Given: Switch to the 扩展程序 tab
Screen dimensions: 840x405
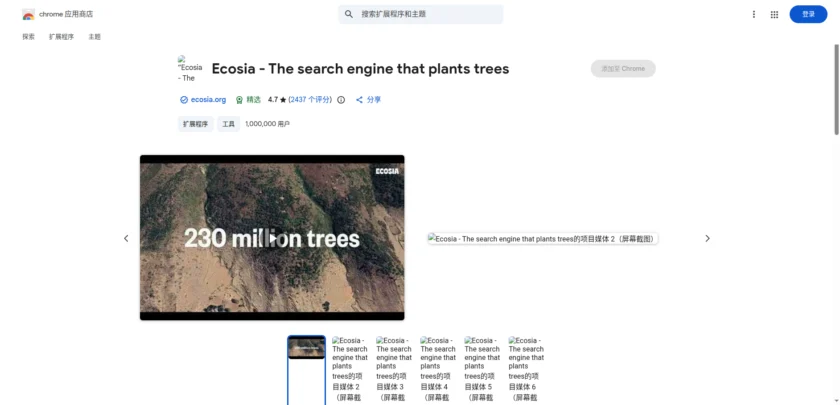Looking at the screenshot, I should pyautogui.click(x=61, y=37).
